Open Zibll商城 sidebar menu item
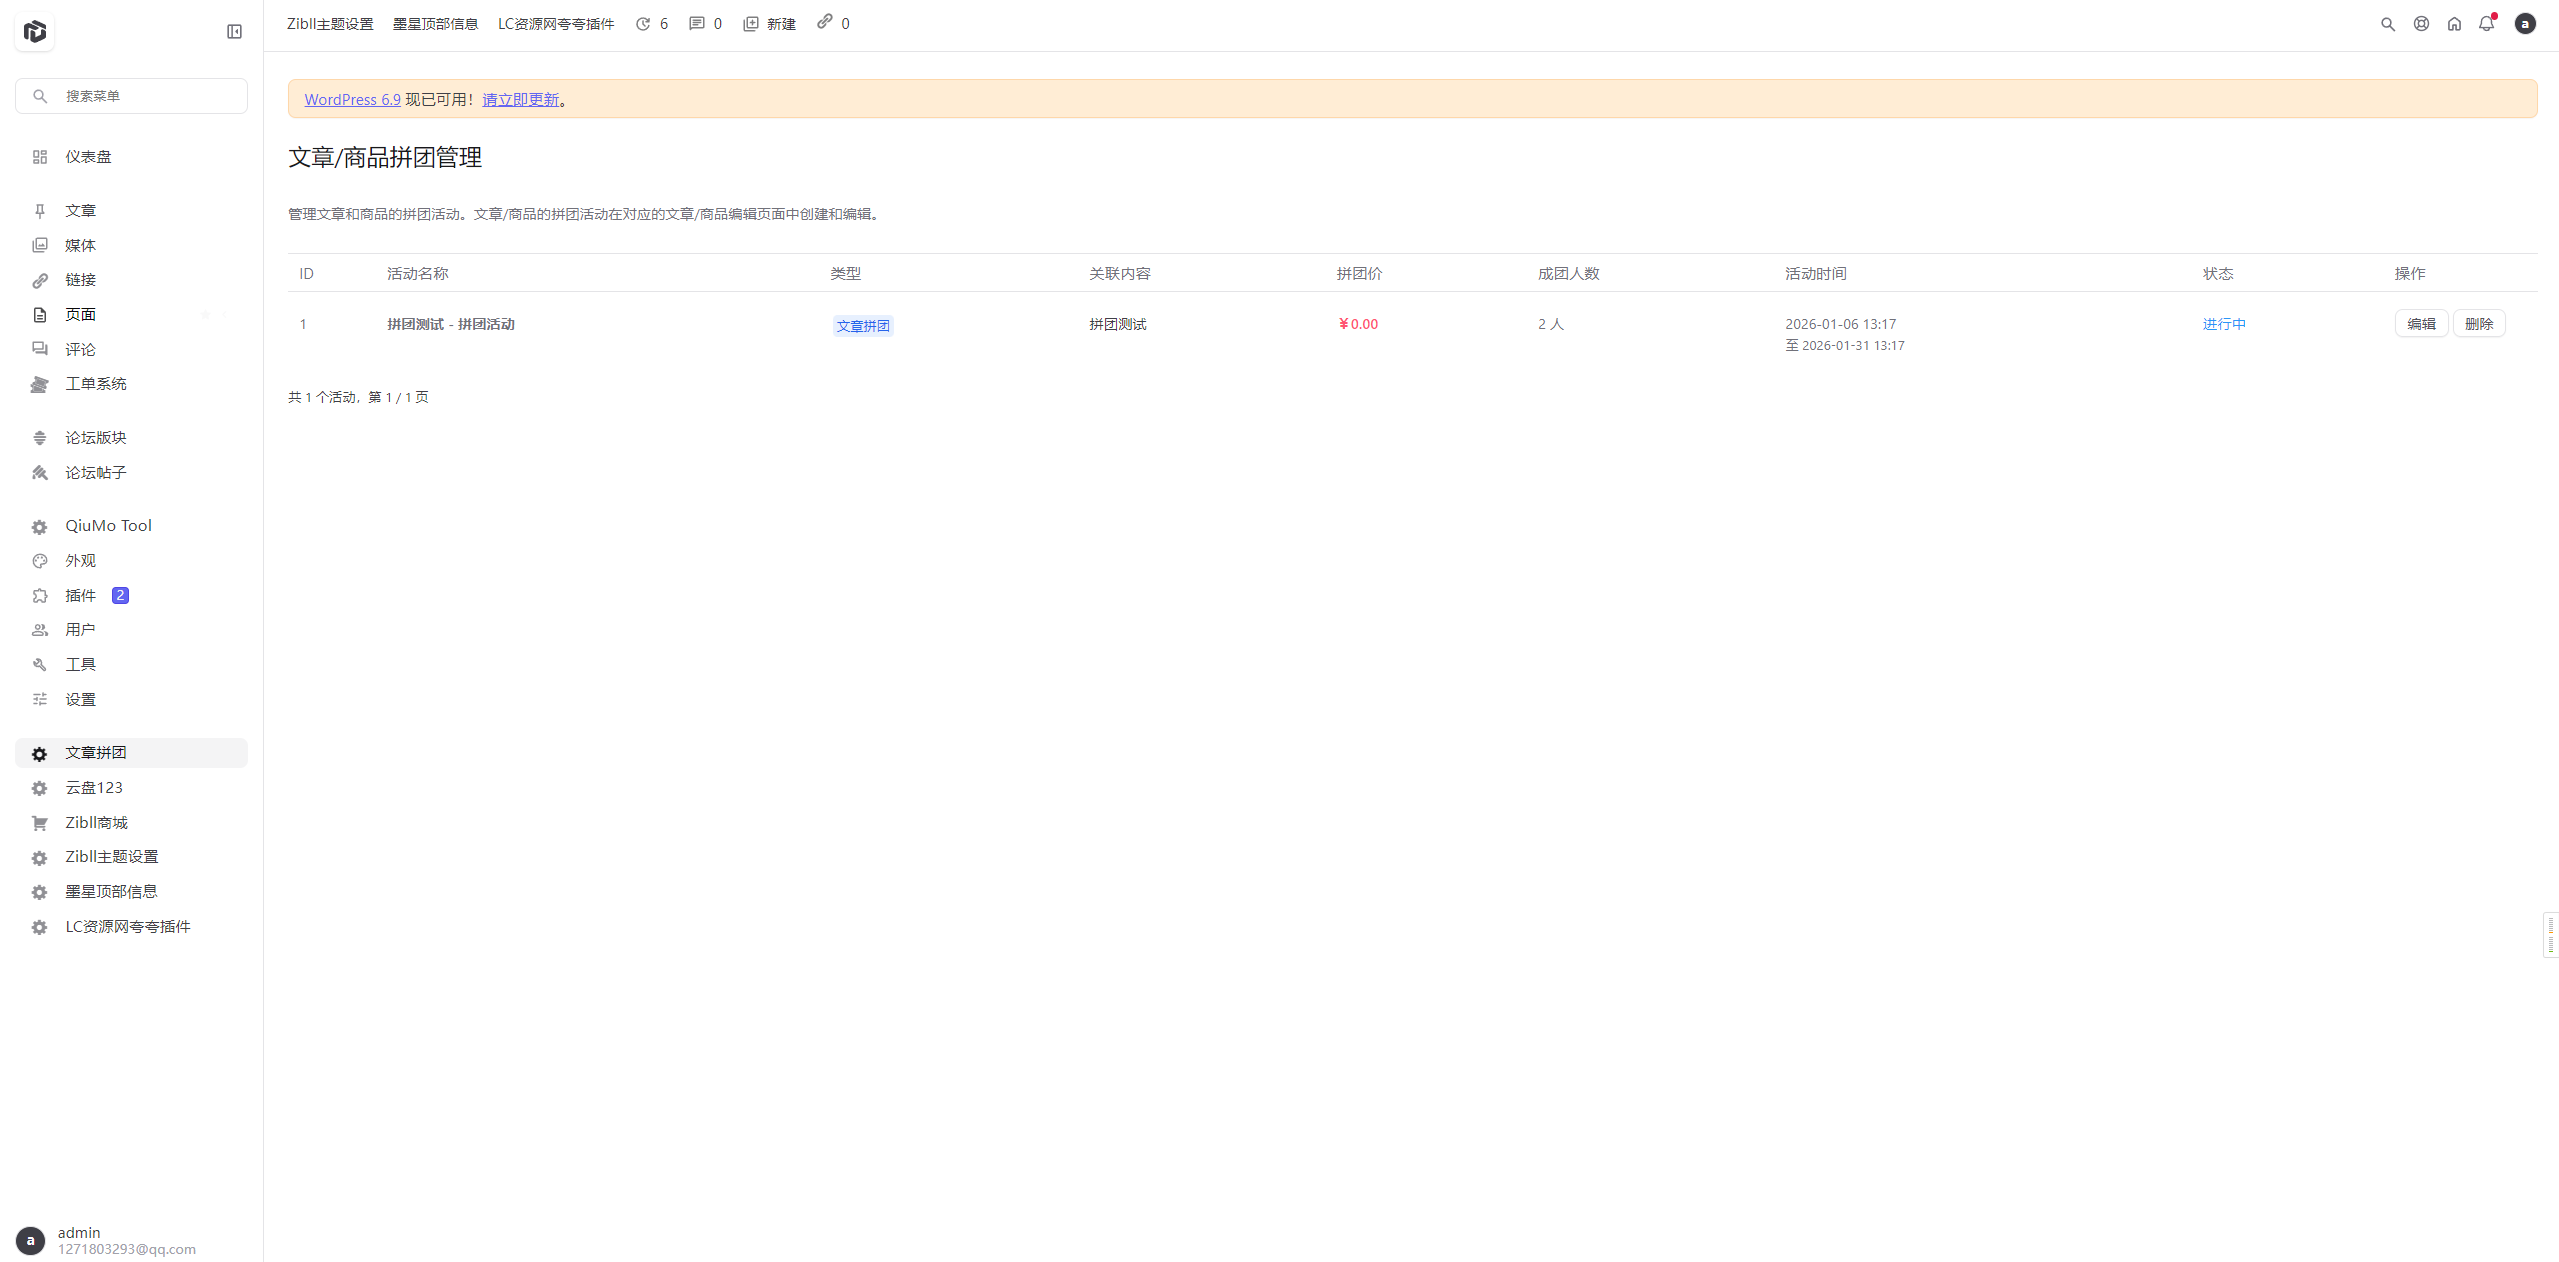Image resolution: width=2559 pixels, height=1262 pixels. (x=96, y=822)
